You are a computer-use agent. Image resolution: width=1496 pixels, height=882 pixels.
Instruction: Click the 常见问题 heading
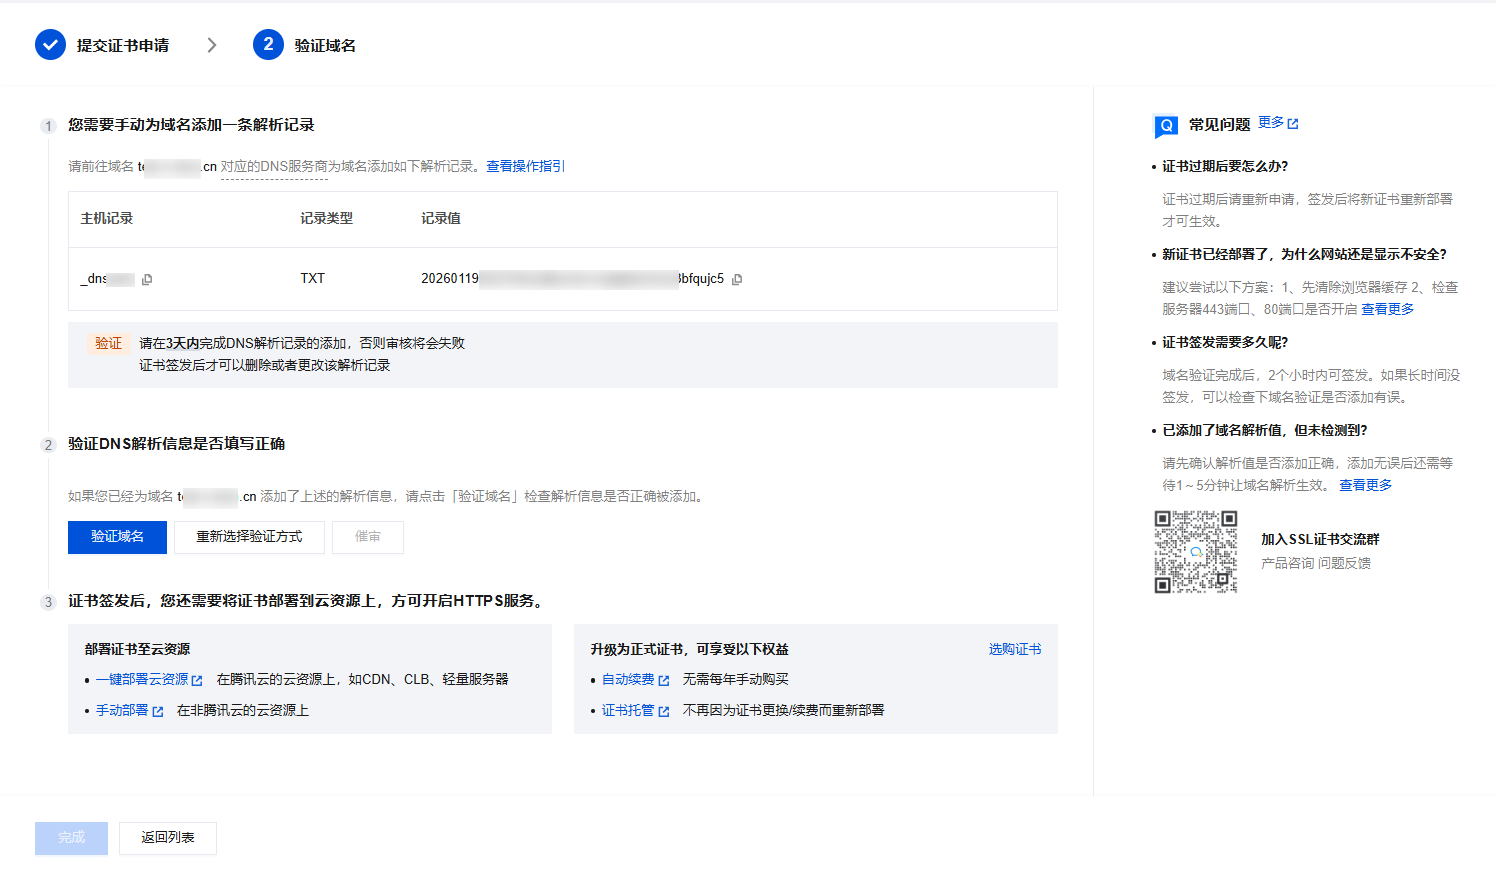[1220, 125]
